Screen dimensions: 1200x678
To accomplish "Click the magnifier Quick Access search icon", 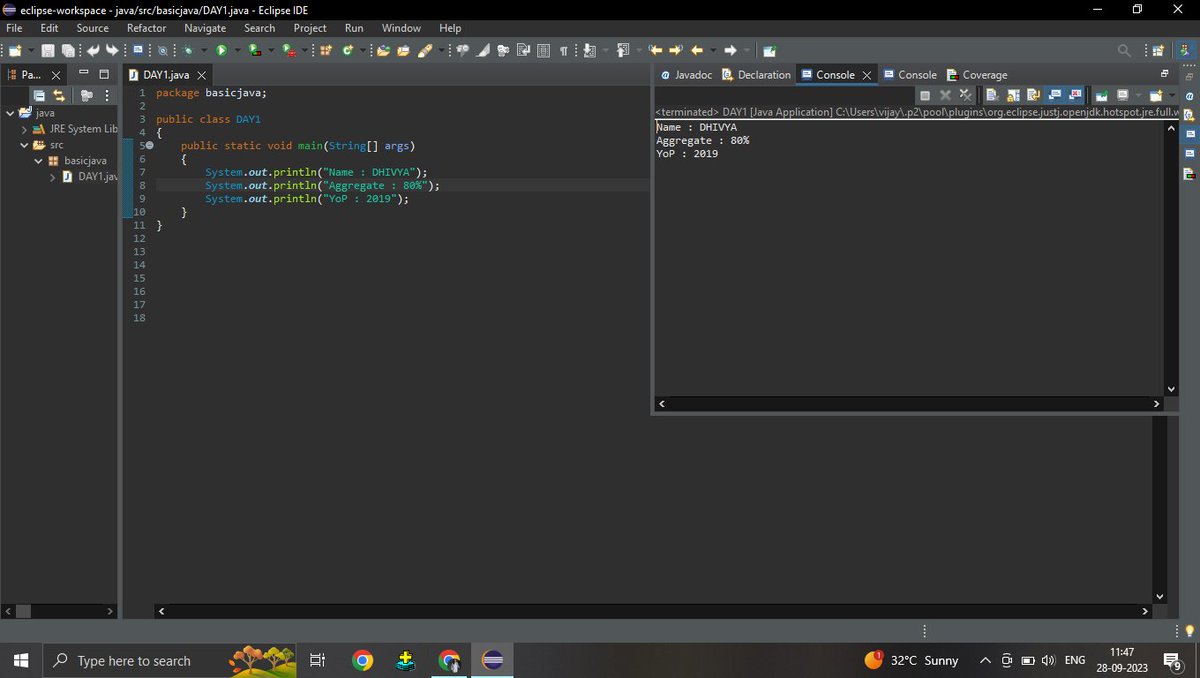I will click(x=1123, y=50).
